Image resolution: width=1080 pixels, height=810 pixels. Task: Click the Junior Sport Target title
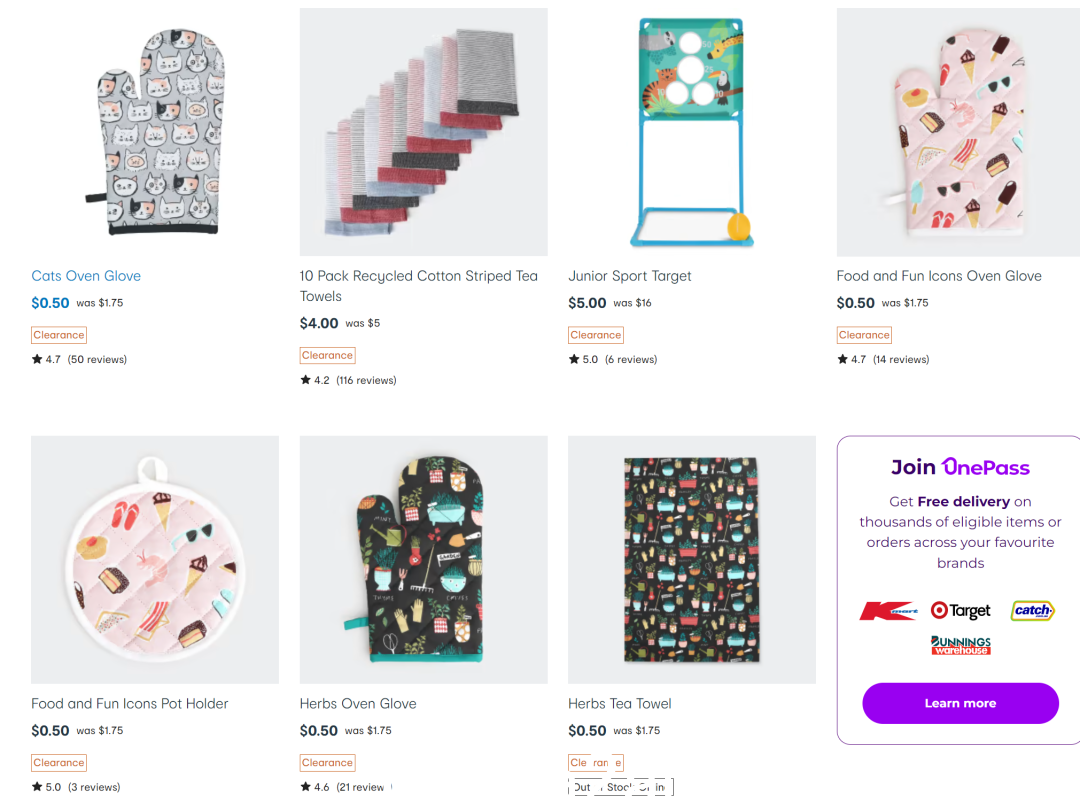pos(630,276)
